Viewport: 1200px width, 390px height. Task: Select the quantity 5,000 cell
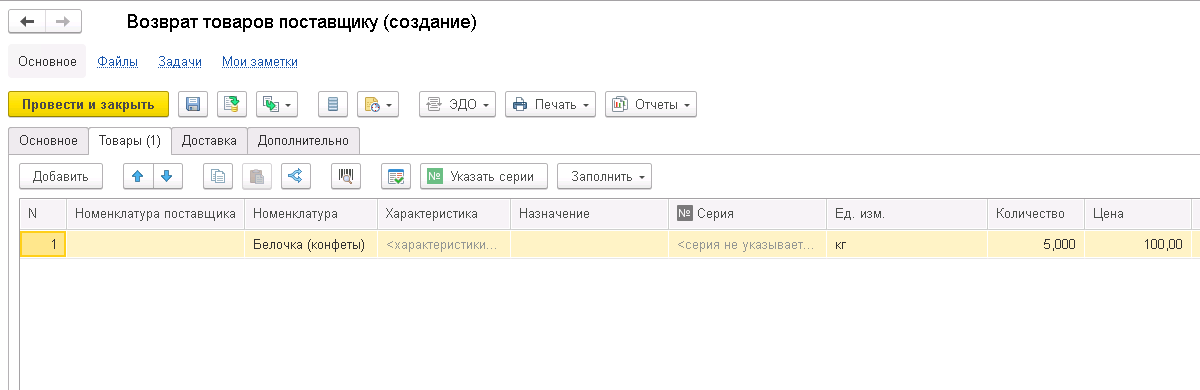tap(1035, 244)
